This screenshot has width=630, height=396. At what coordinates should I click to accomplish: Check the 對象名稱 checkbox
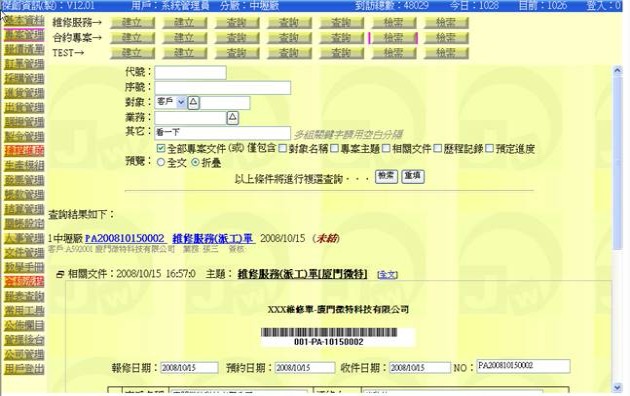coord(282,149)
